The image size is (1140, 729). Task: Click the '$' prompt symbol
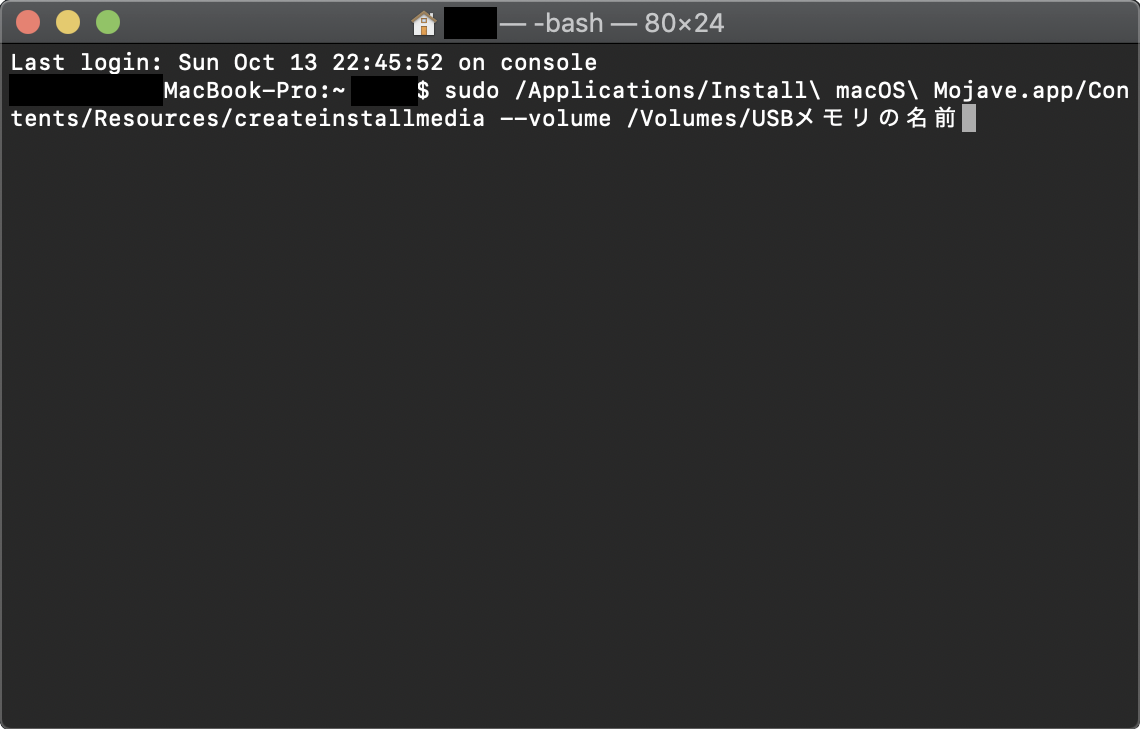(423, 91)
